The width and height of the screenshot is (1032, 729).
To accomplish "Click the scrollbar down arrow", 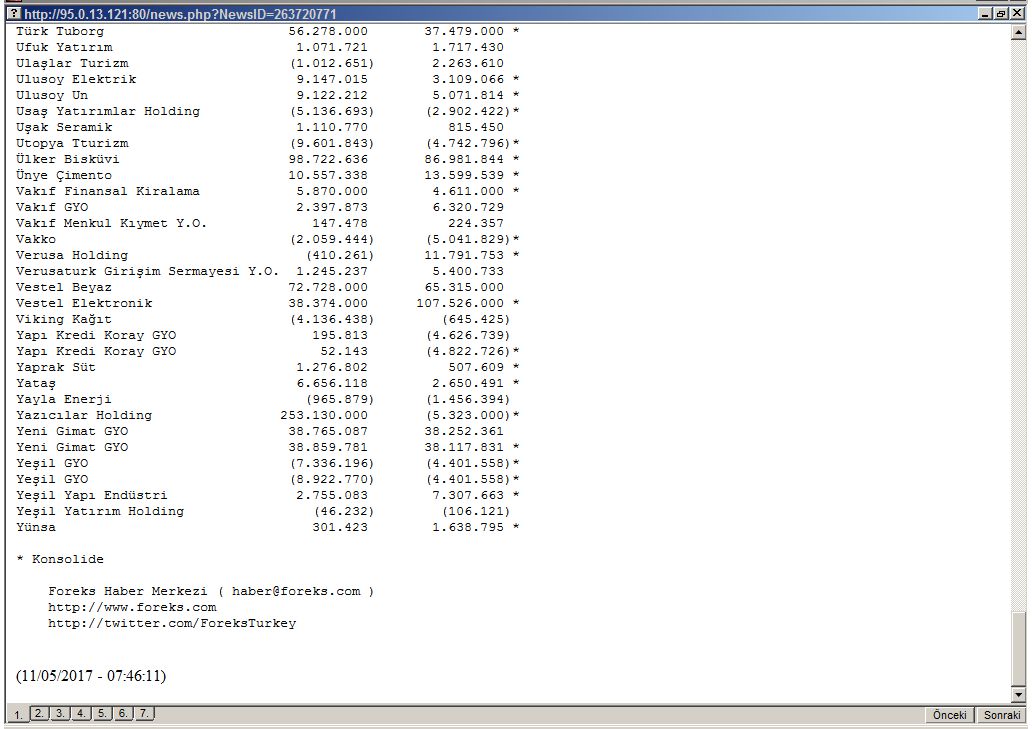I will (x=1018, y=694).
